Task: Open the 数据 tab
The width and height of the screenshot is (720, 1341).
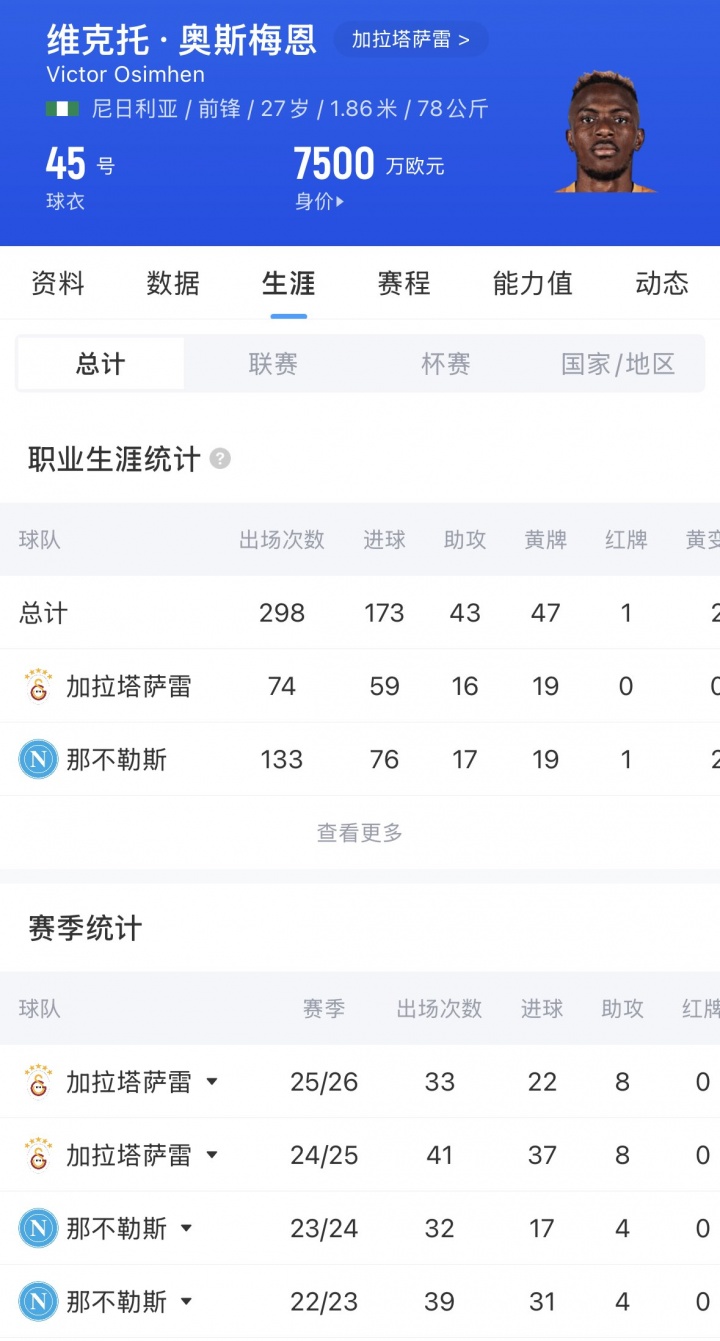Action: (173, 283)
